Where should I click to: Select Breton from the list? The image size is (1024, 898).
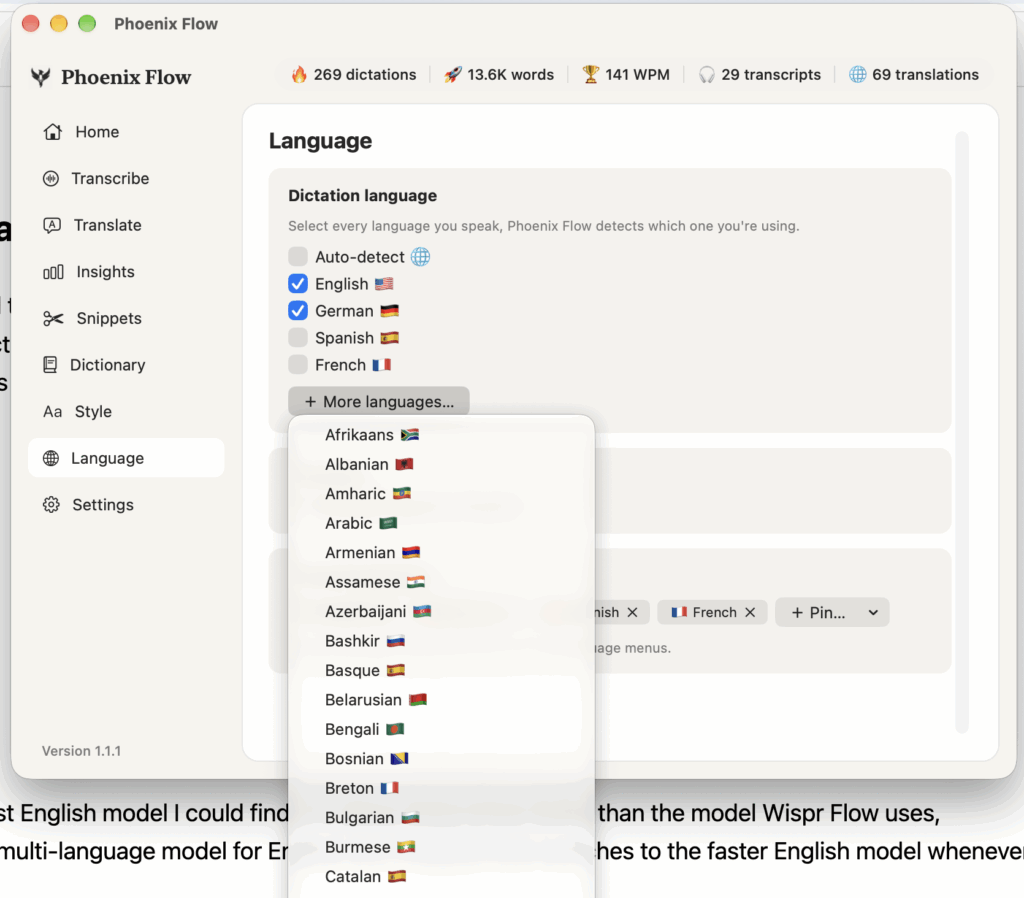pyautogui.click(x=441, y=788)
